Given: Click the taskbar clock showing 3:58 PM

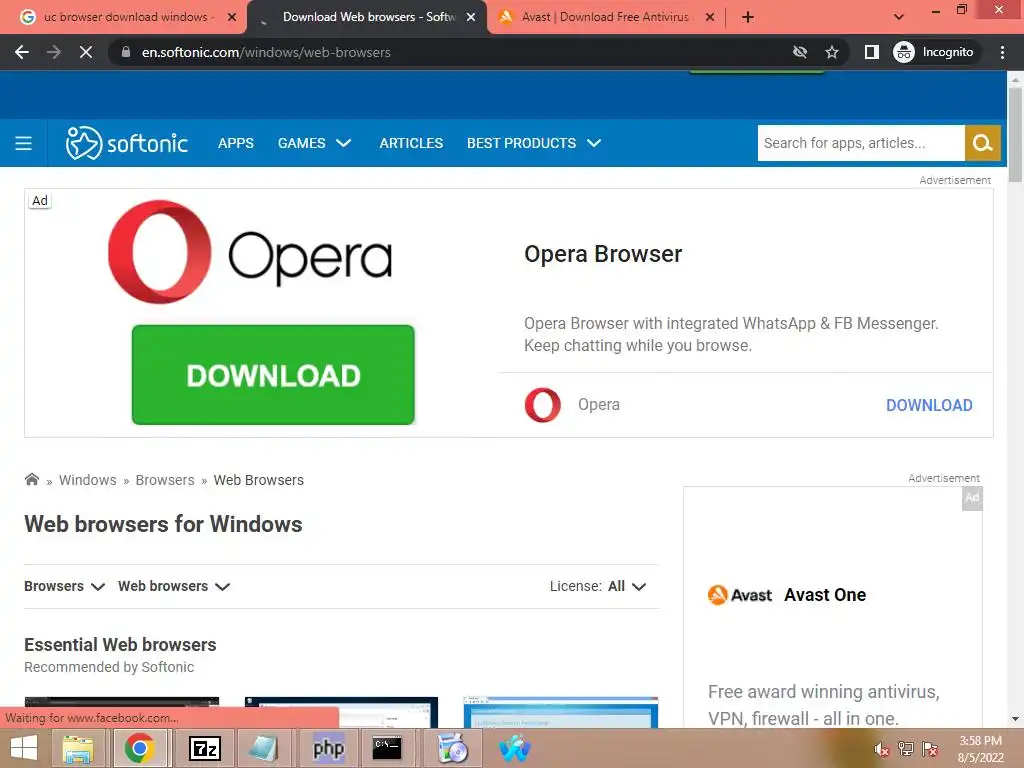Looking at the screenshot, I should [980, 749].
